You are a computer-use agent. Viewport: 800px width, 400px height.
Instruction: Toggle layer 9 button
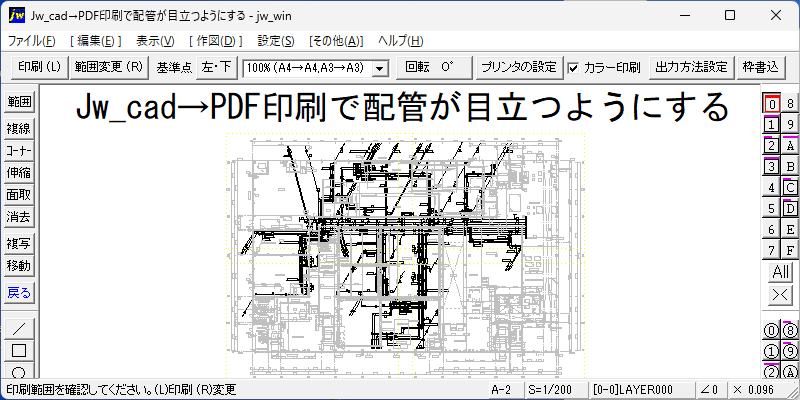pos(790,124)
